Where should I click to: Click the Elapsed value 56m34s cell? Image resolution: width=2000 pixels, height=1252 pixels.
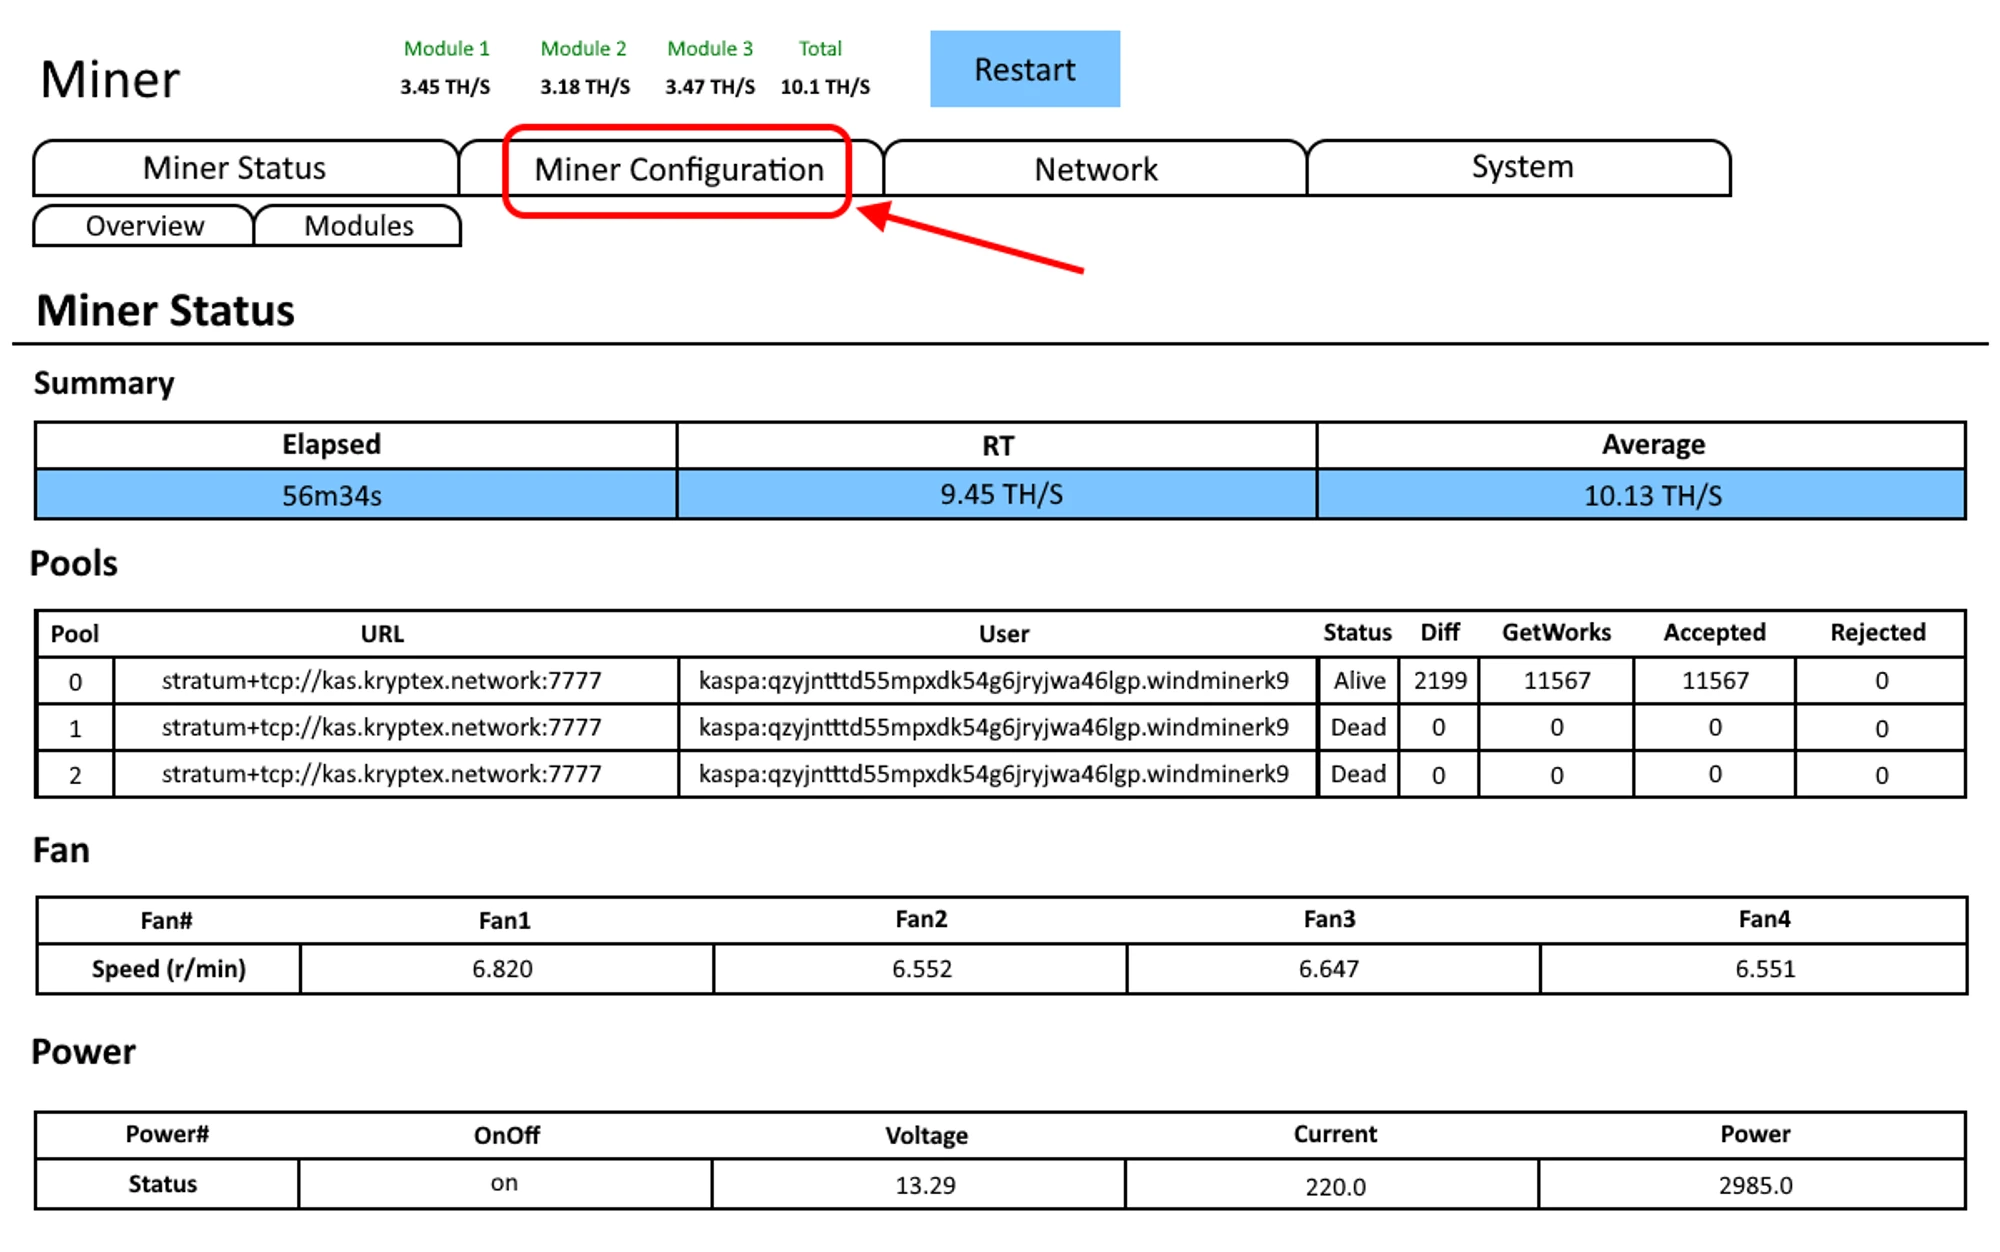(332, 496)
